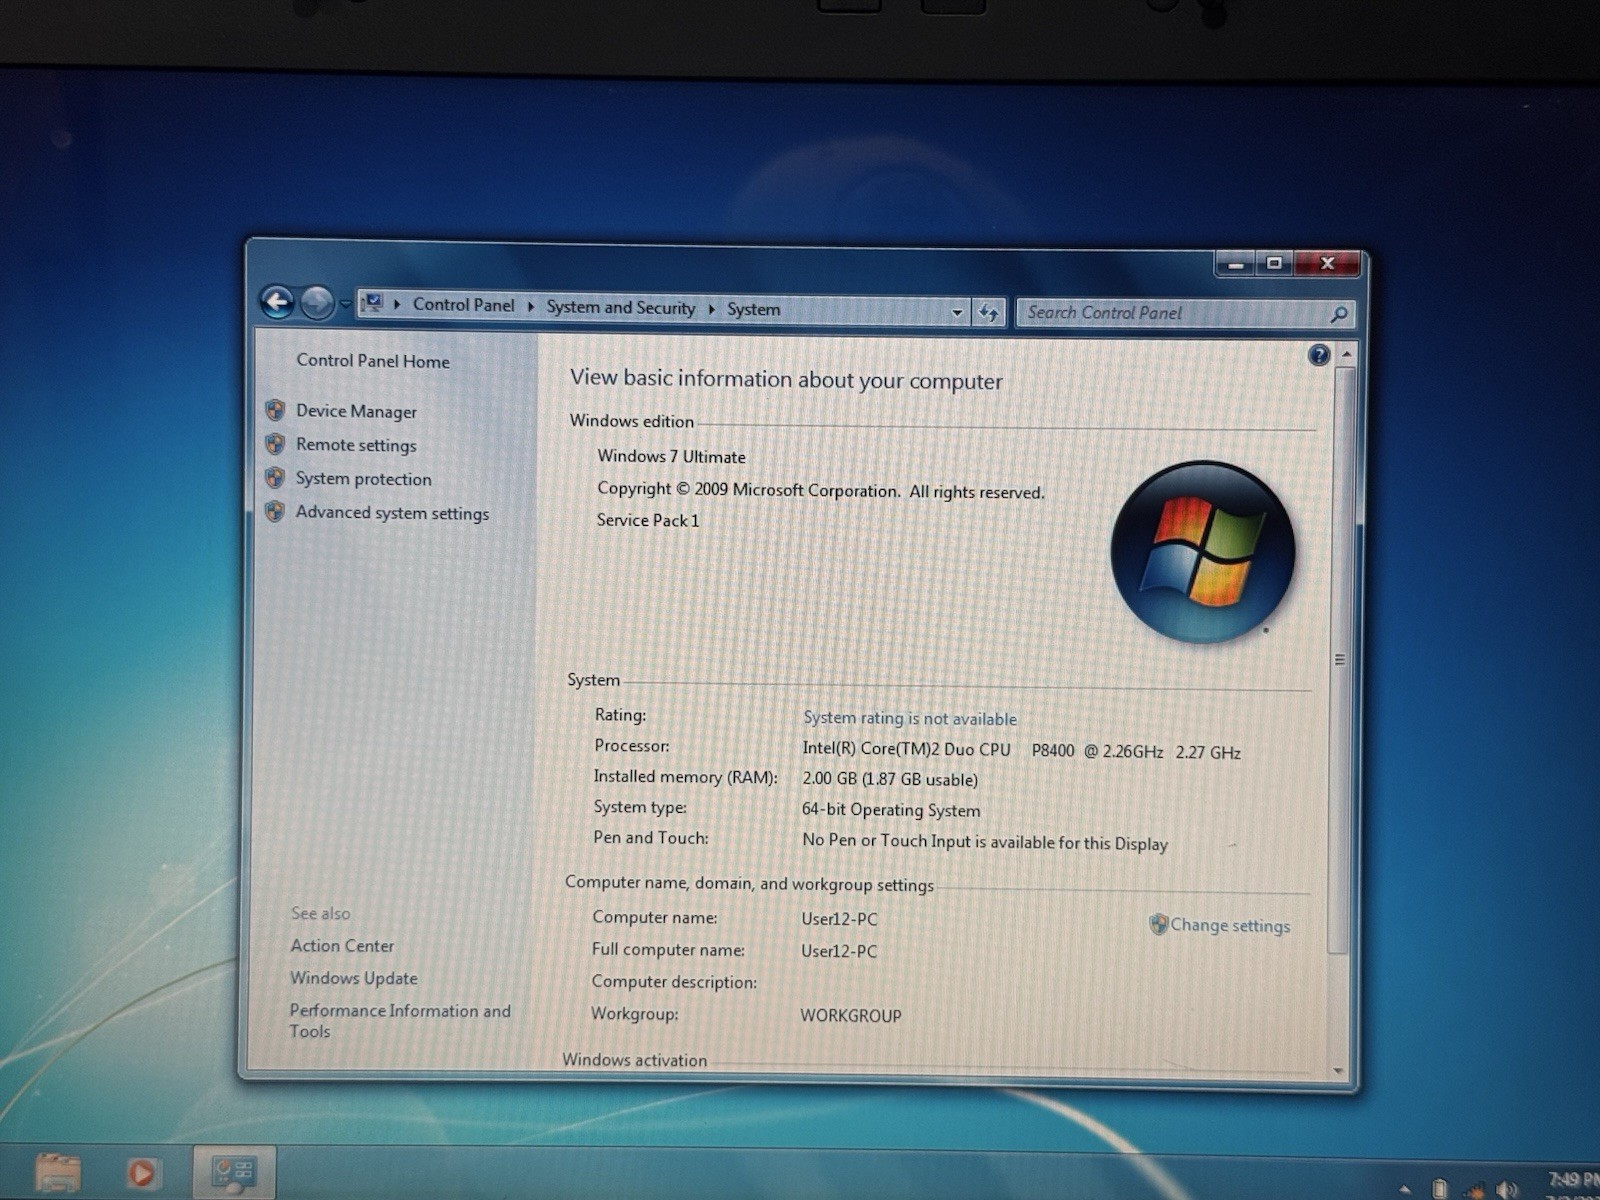This screenshot has width=1600, height=1200.
Task: Click the Forward arrow navigation button
Action: click(317, 302)
